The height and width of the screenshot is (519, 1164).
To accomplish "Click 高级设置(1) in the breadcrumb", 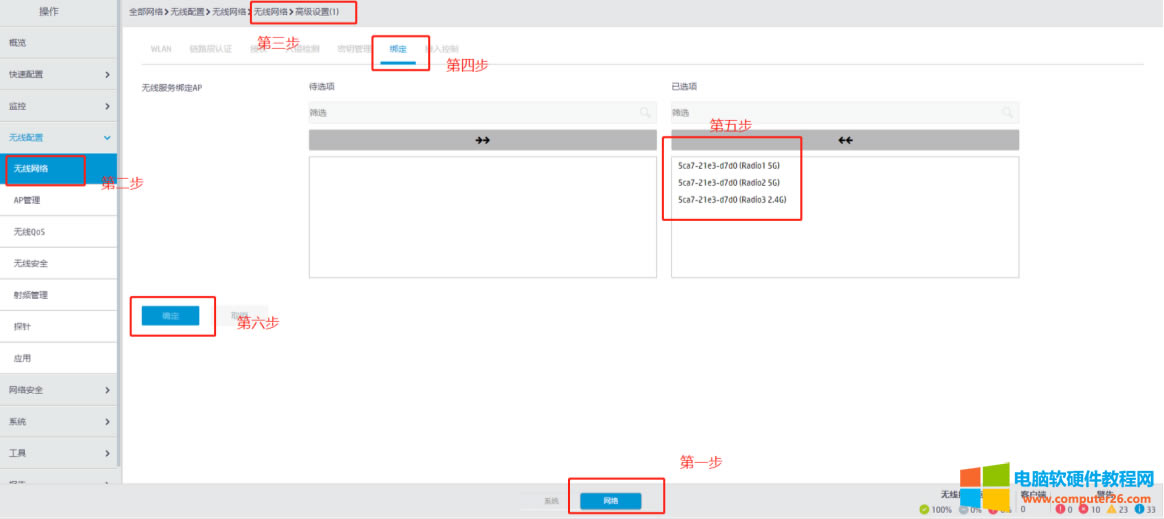I will pyautogui.click(x=317, y=12).
